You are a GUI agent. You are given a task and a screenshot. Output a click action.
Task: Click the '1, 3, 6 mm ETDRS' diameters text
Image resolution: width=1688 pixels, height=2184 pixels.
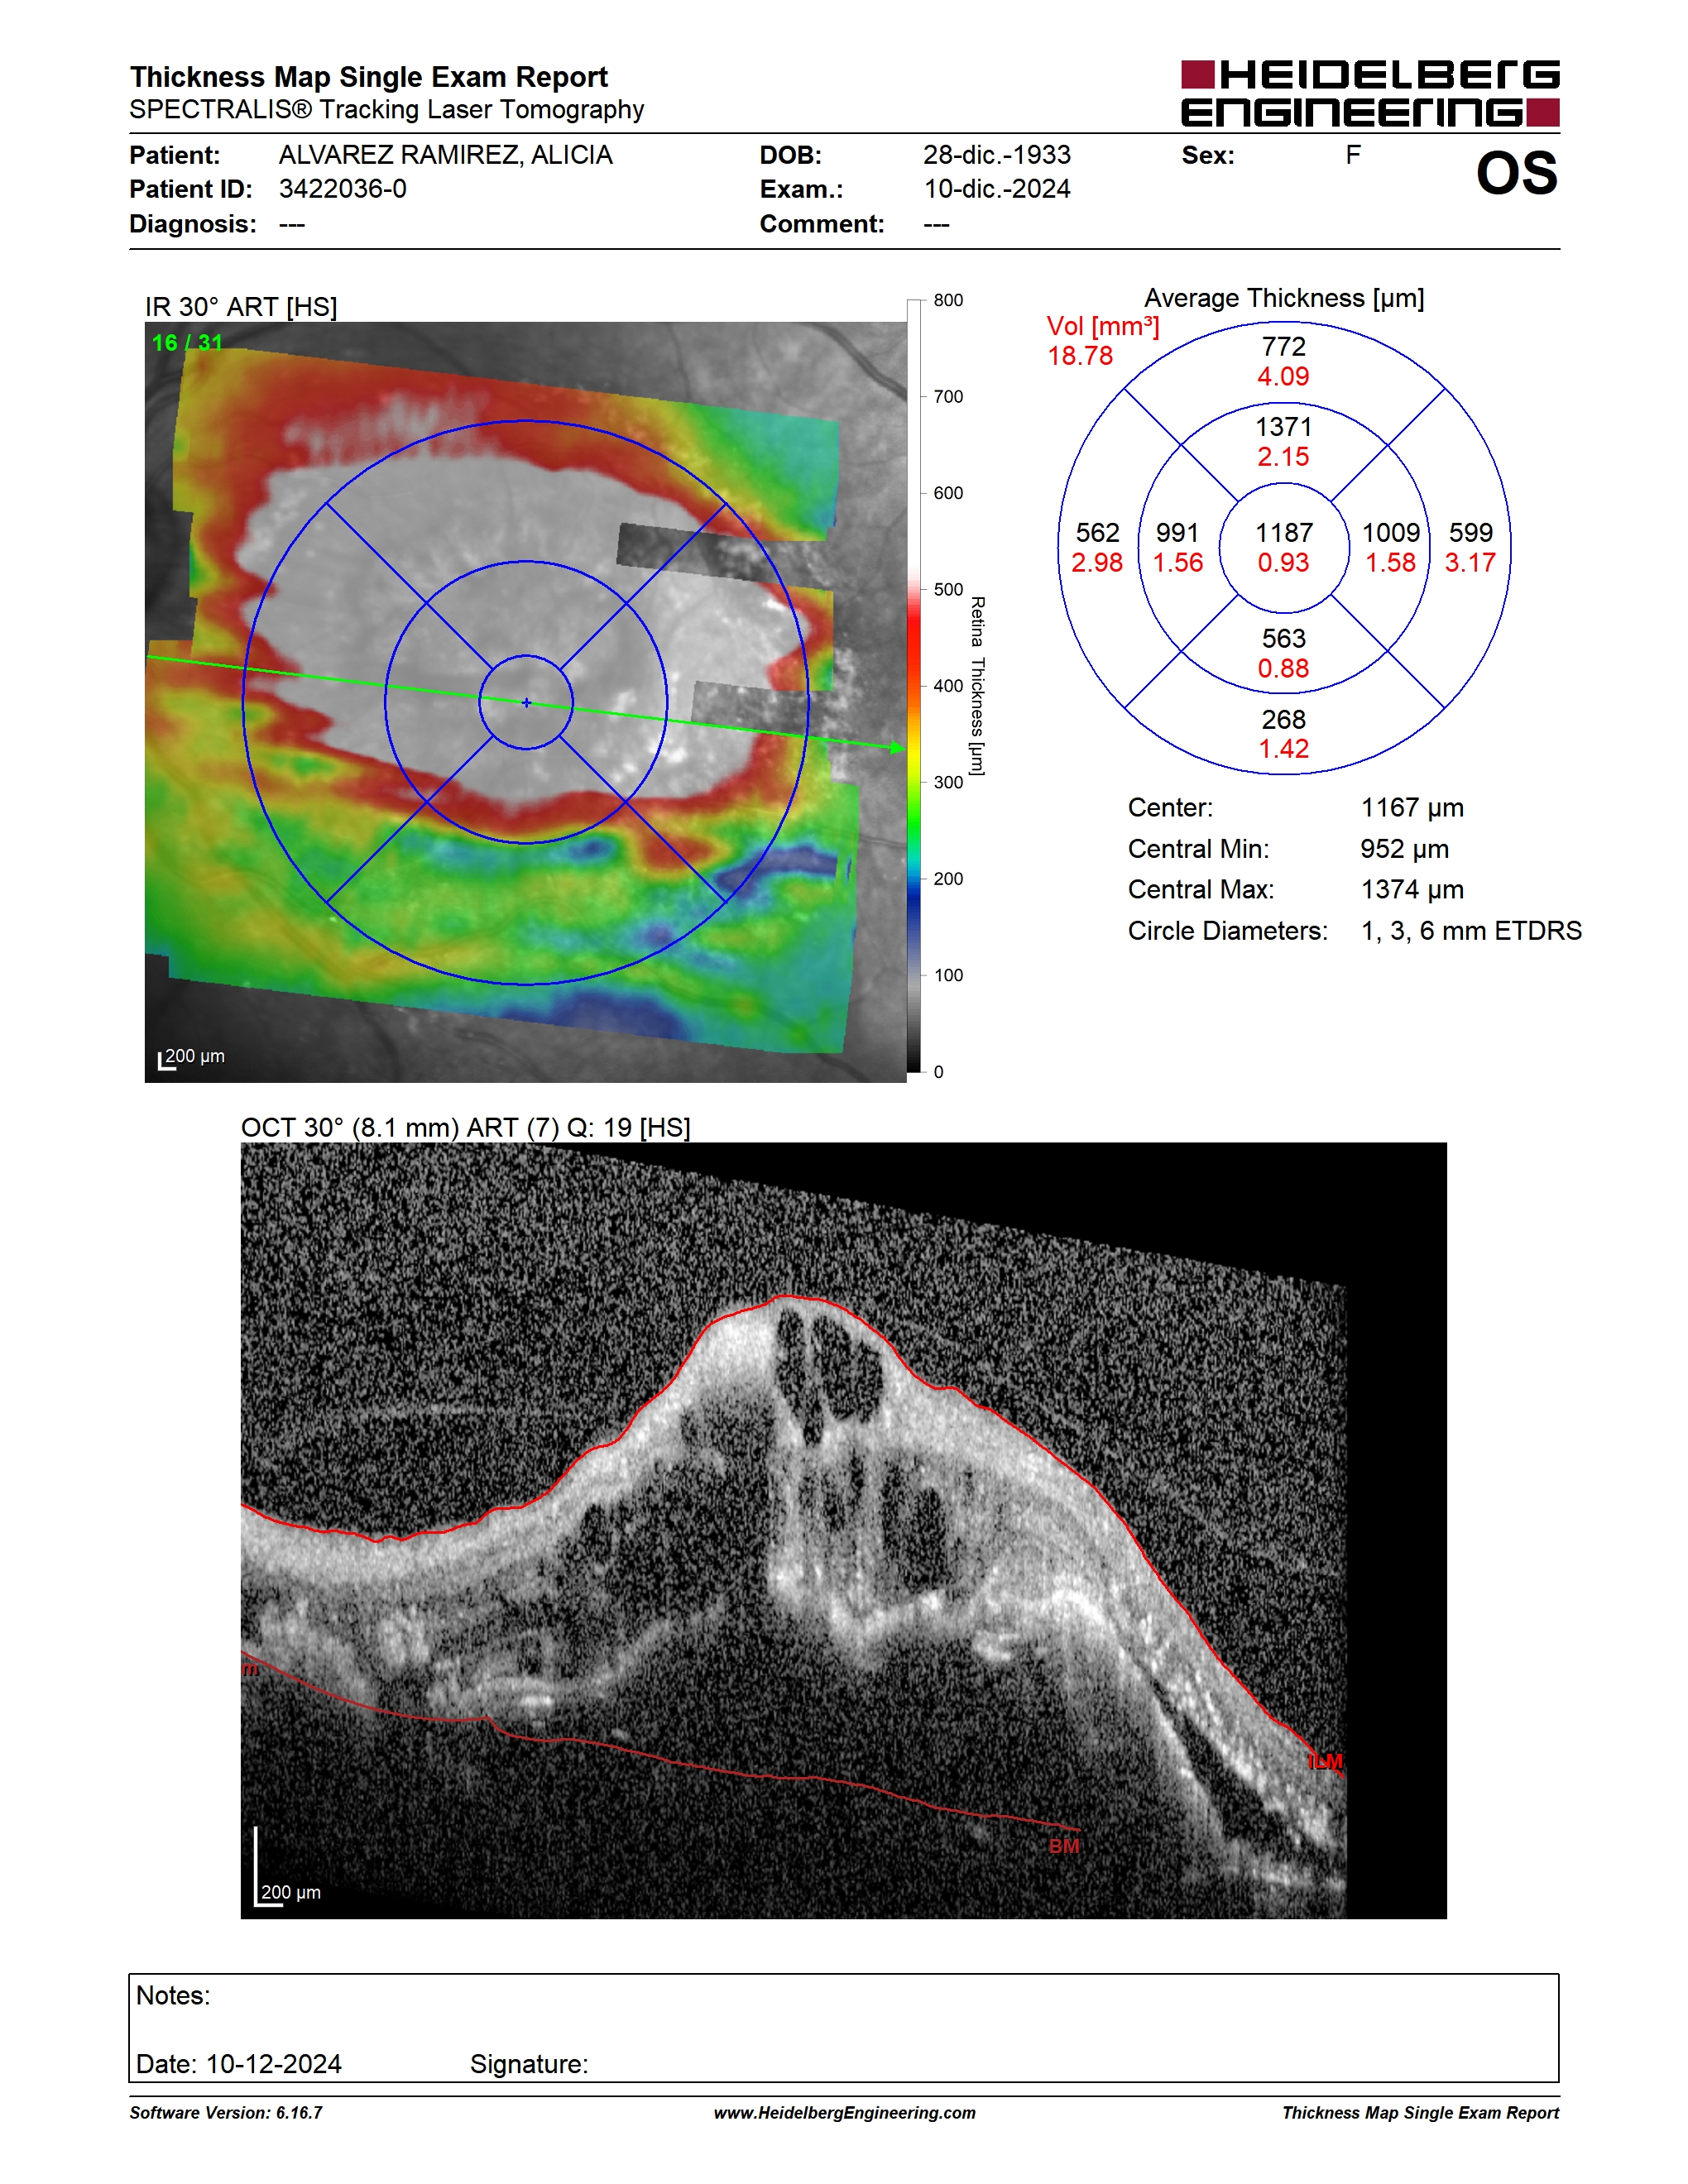click(x=1471, y=931)
